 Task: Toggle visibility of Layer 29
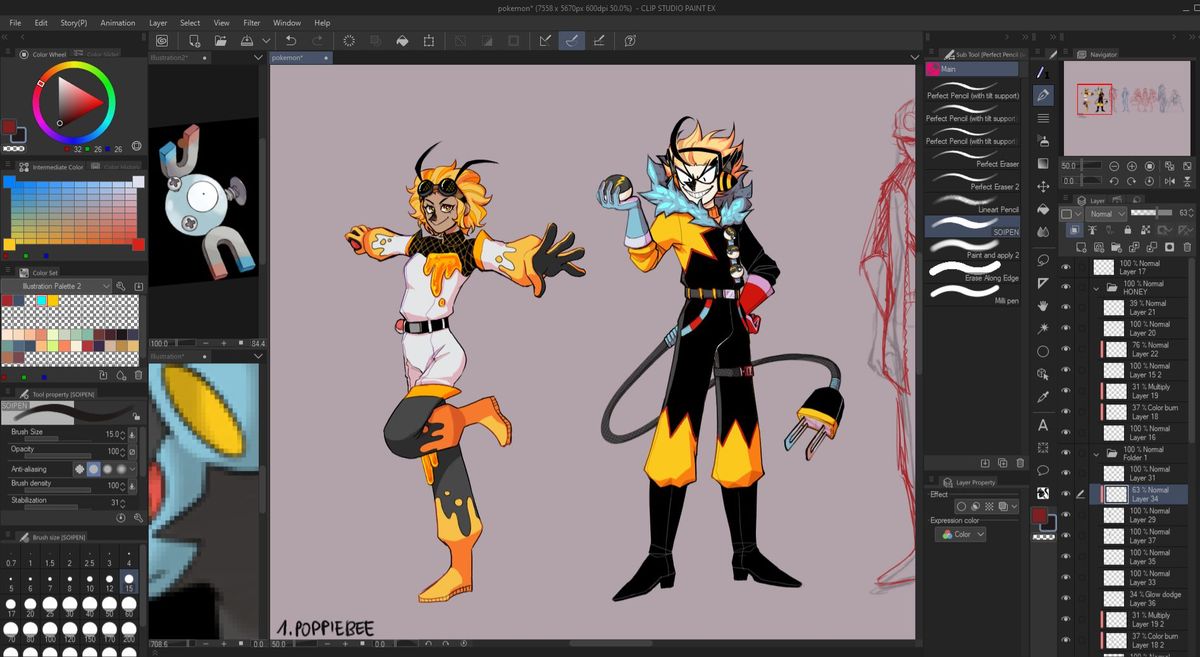pos(1065,515)
